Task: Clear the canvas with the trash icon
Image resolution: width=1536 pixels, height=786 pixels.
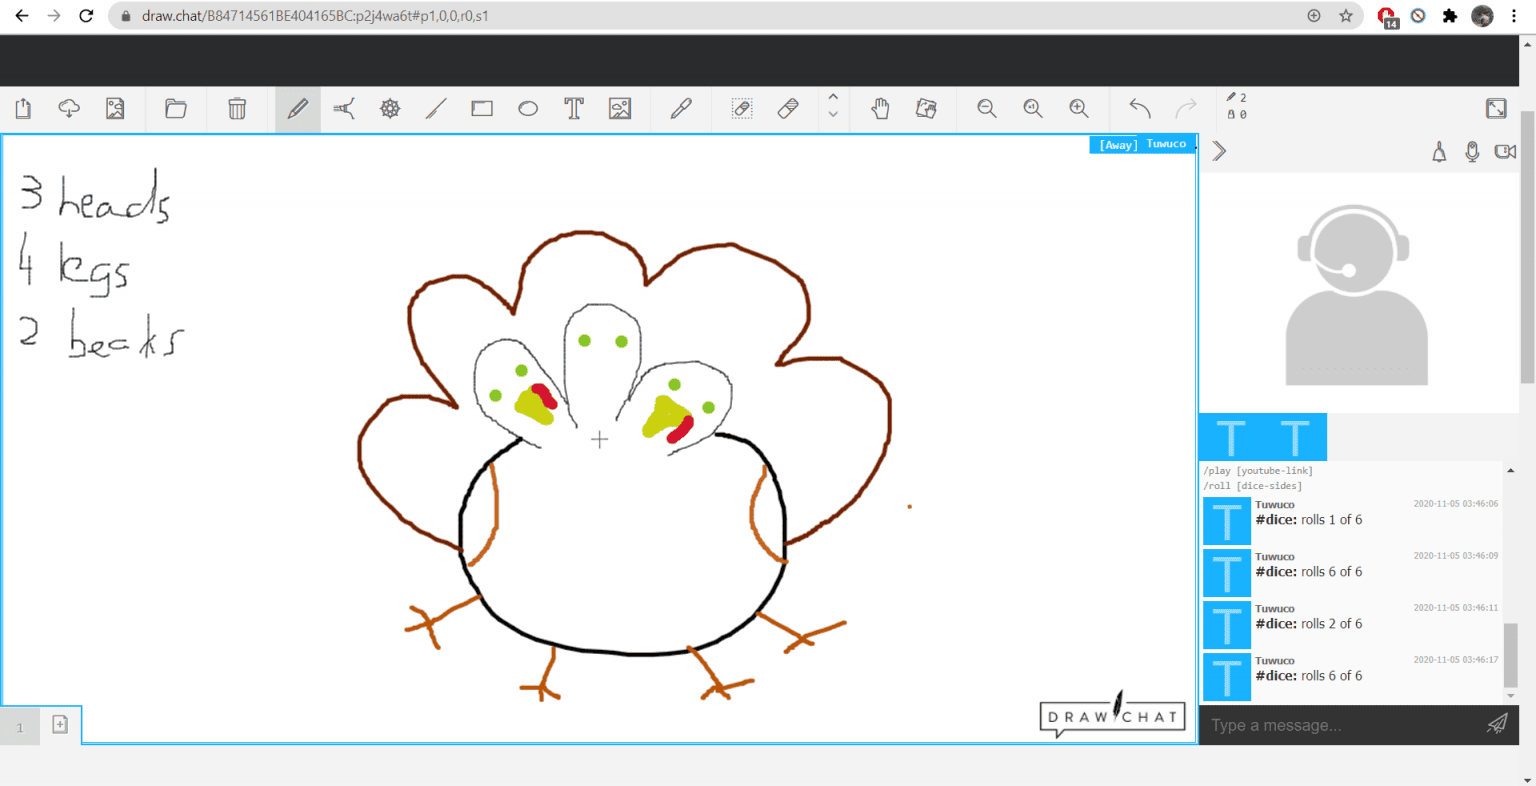Action: (x=236, y=109)
